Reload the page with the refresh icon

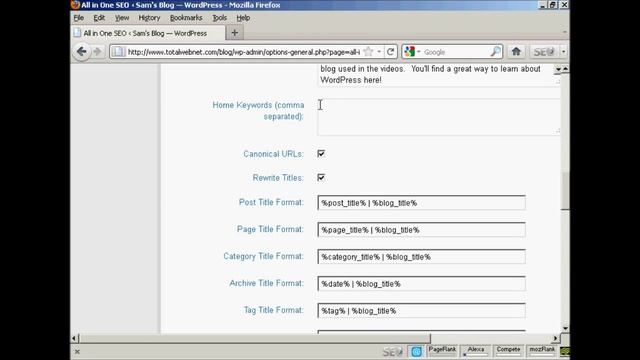click(391, 52)
